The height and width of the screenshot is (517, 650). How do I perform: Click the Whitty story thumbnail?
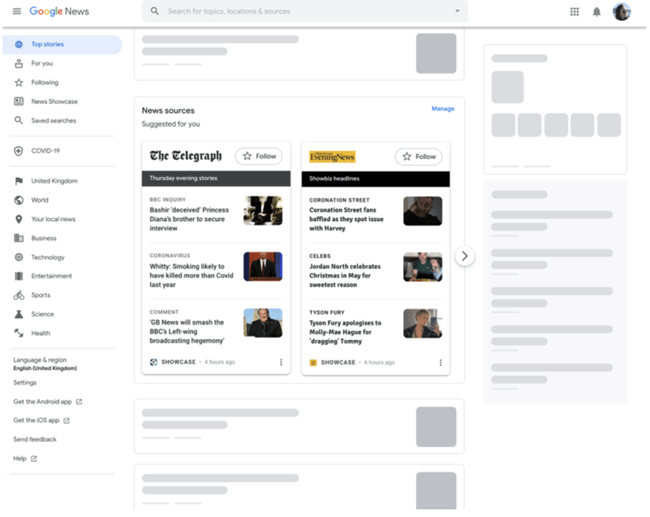pyautogui.click(x=263, y=267)
